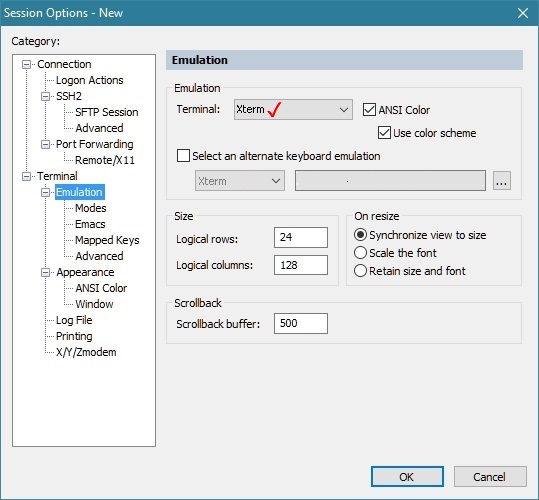Dismiss dialog with Cancel button
Image resolution: width=539 pixels, height=500 pixels.
(490, 477)
